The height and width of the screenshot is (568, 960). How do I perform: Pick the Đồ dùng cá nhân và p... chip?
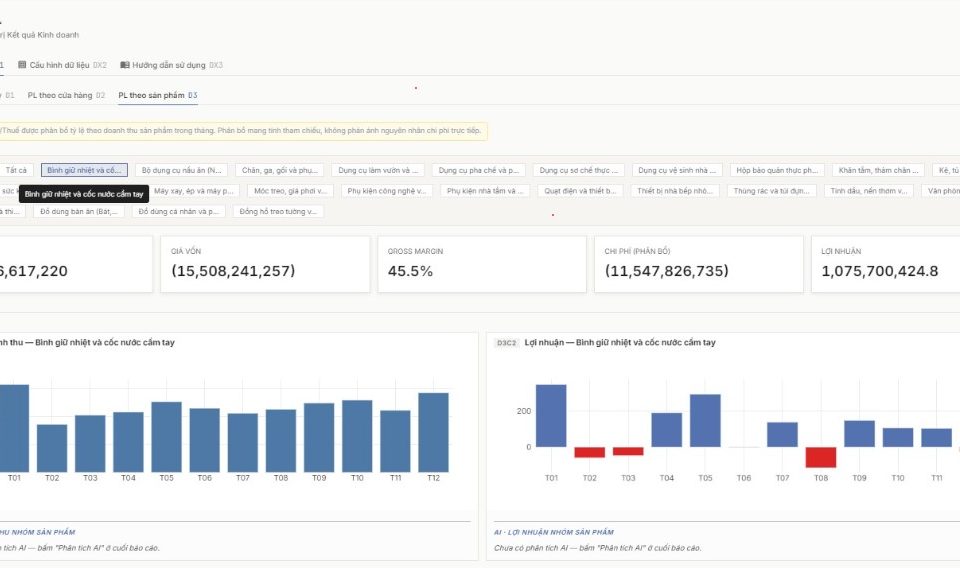(x=179, y=212)
